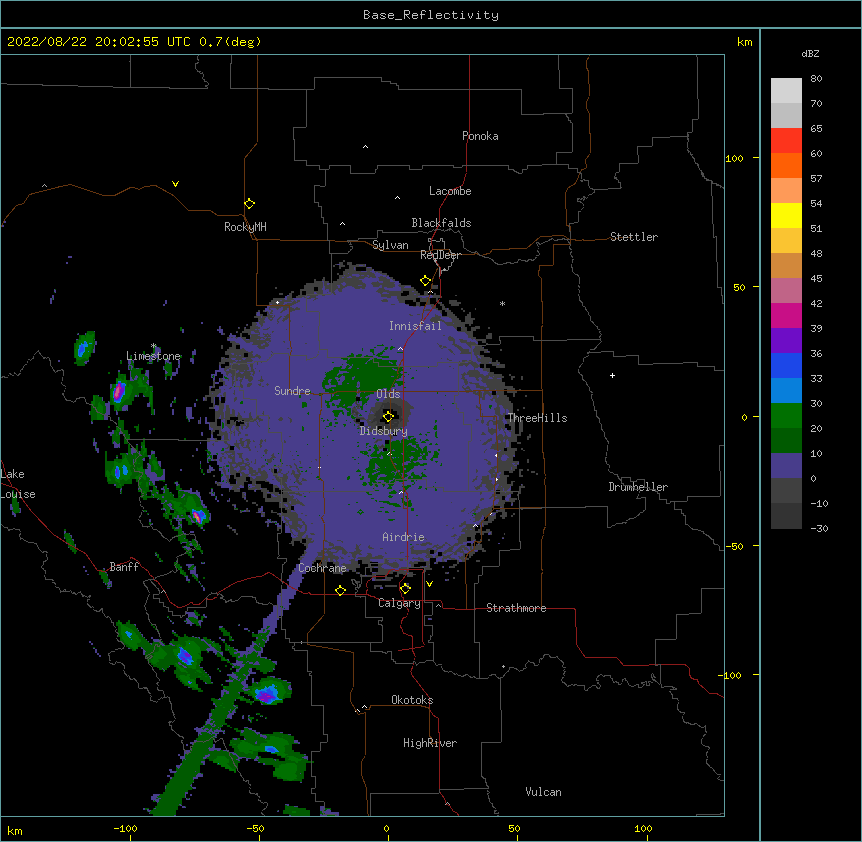862x842 pixels.
Task: Click the Calgary label
Action: click(399, 603)
